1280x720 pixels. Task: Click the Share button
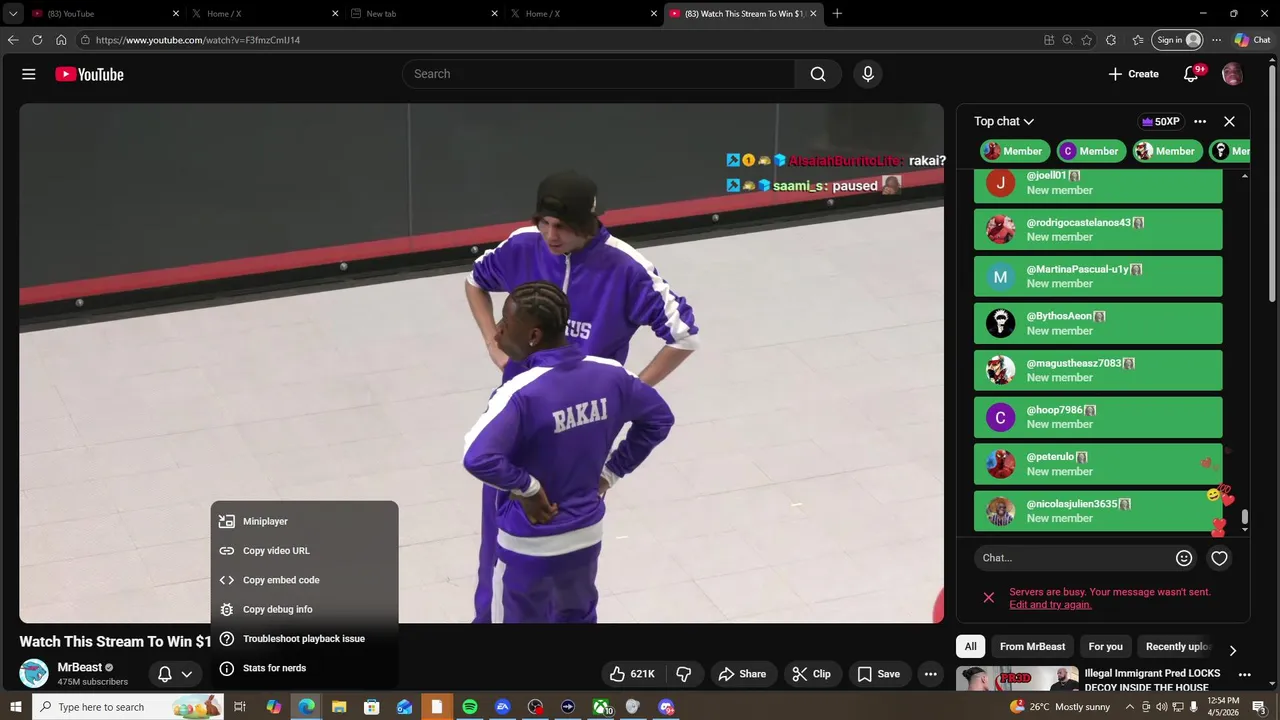coord(742,674)
